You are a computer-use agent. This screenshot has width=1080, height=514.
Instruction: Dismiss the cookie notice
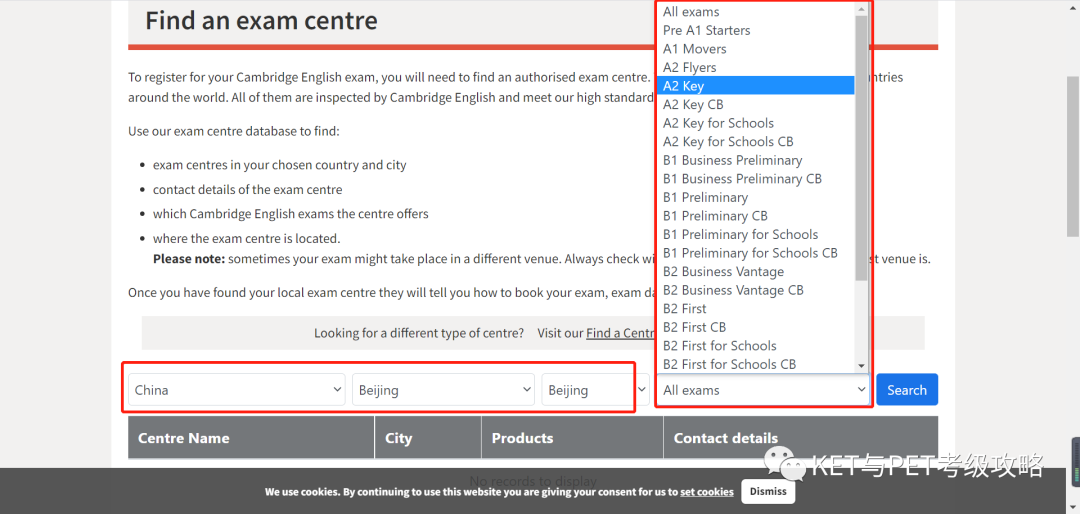768,492
